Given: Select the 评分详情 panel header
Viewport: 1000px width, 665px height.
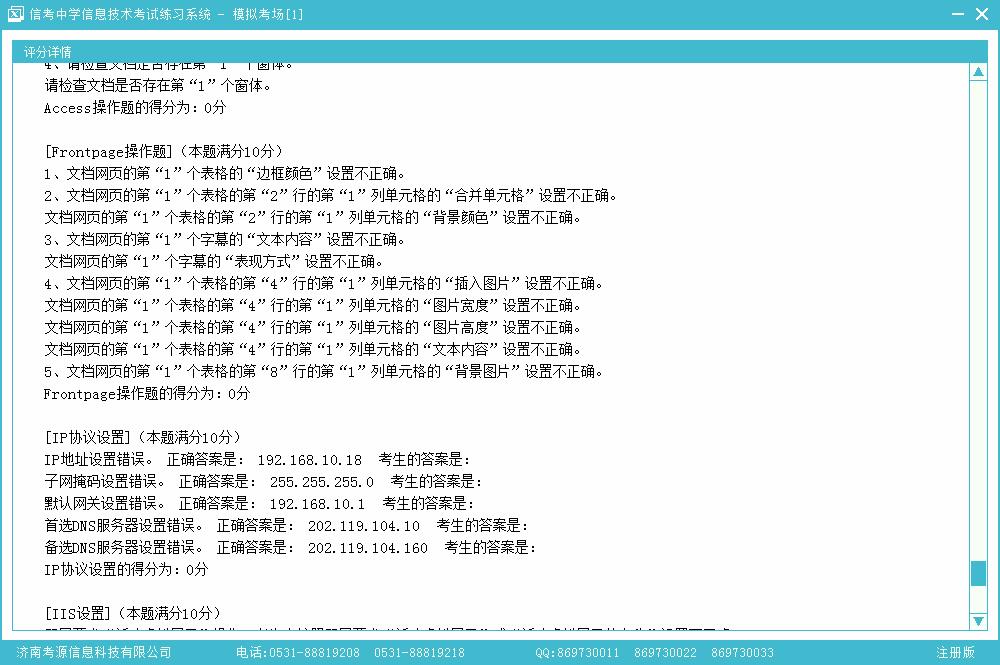Looking at the screenshot, I should pyautogui.click(x=48, y=52).
